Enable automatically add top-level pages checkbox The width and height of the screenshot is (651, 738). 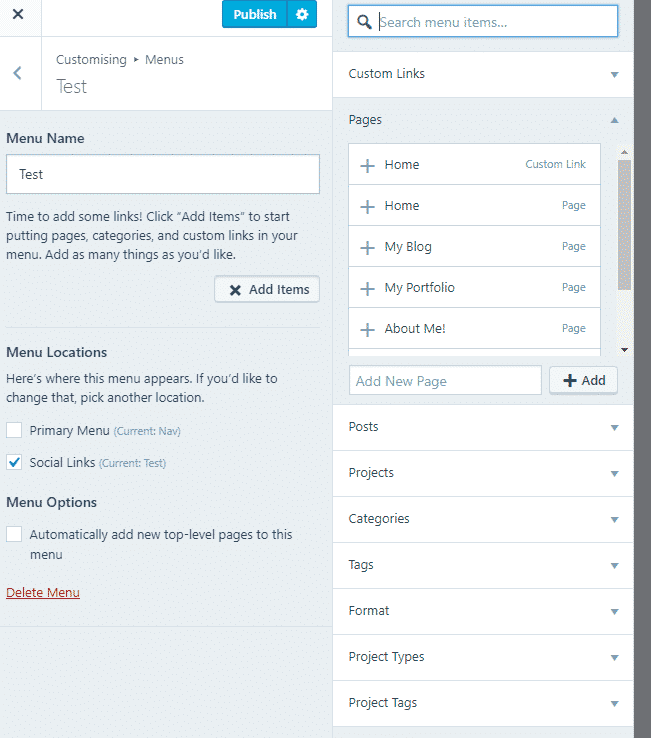[14, 534]
